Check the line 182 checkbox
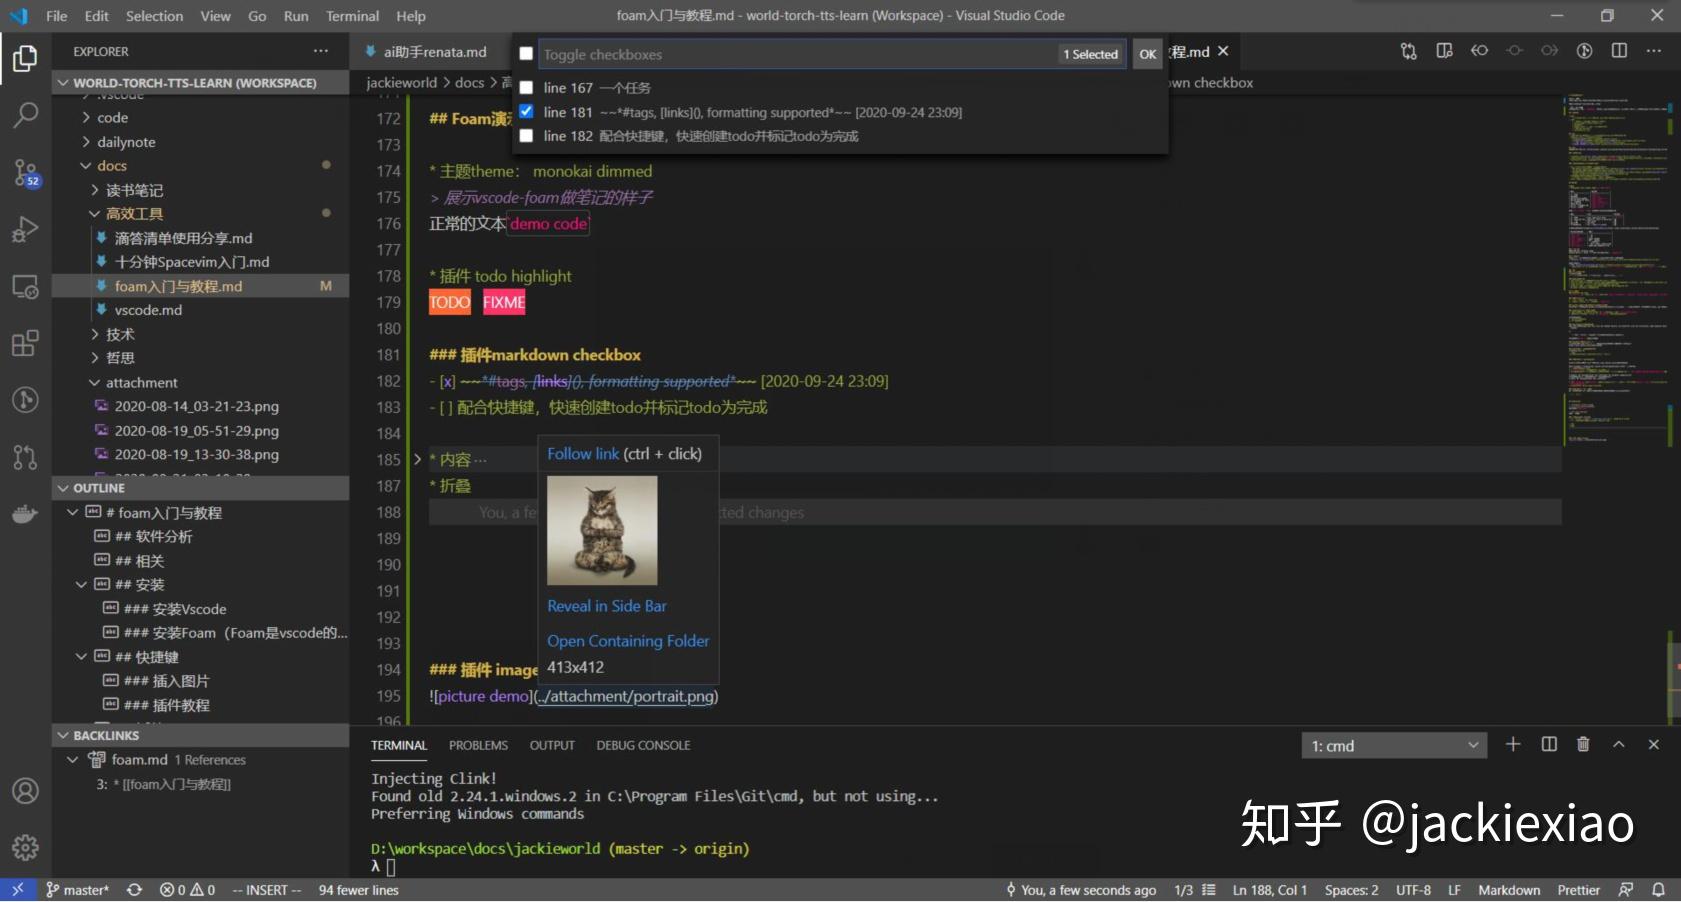 (x=527, y=136)
